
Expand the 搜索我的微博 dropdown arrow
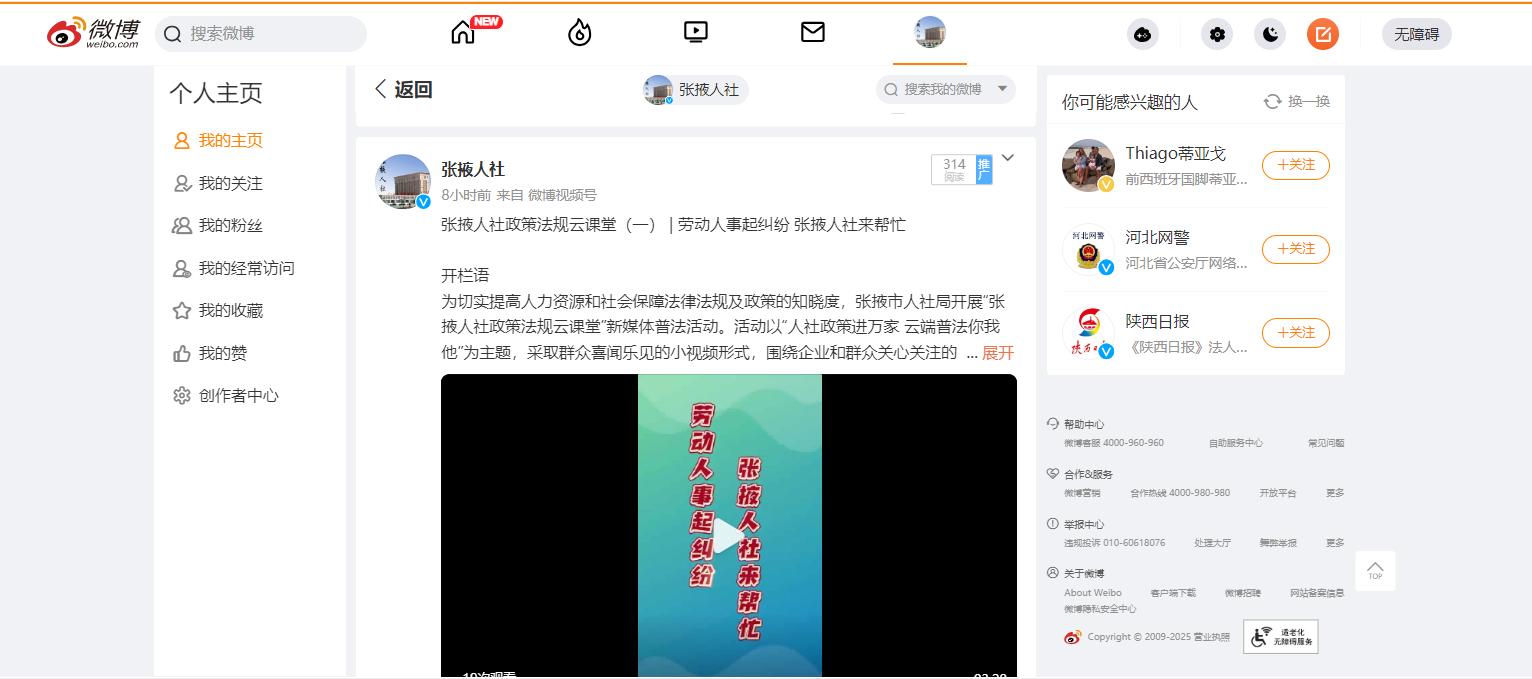pos(1002,89)
